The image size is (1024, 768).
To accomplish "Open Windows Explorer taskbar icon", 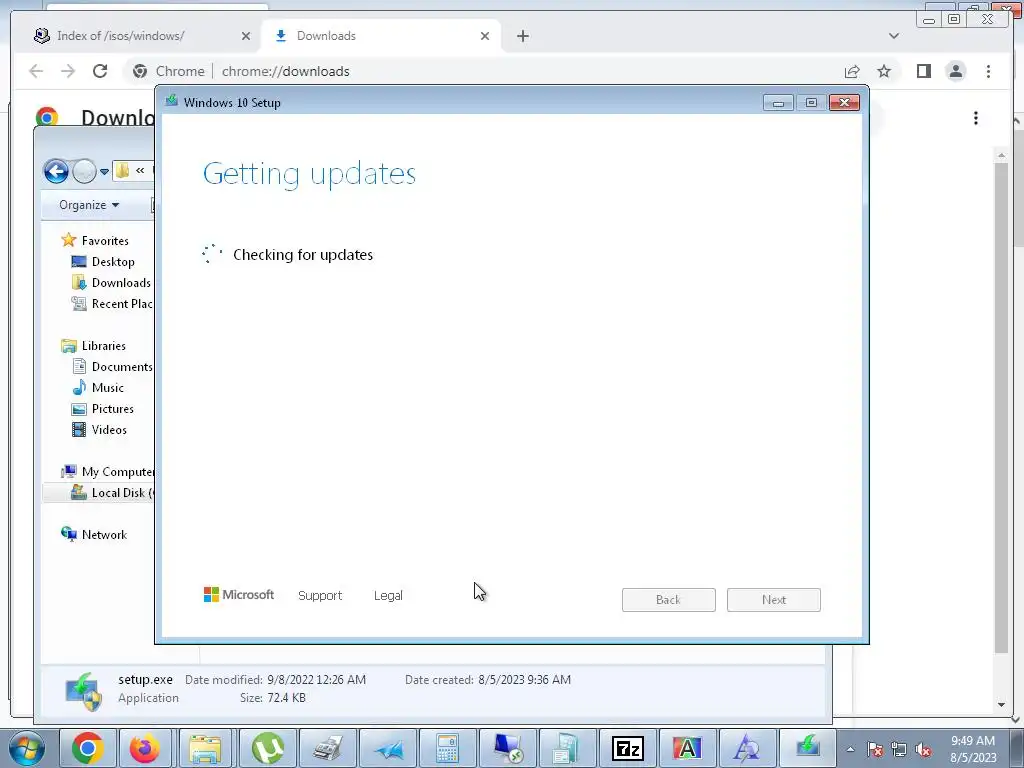I will click(x=205, y=748).
